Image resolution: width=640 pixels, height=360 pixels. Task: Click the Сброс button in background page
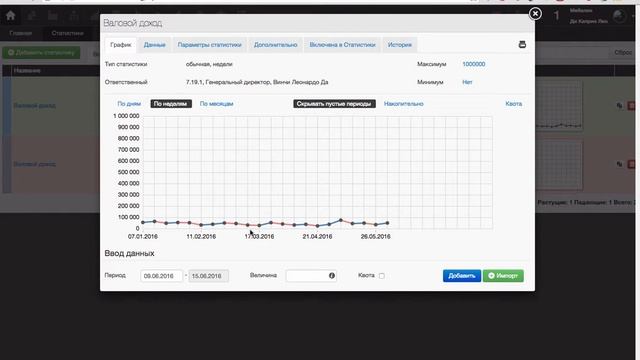pyautogui.click(x=623, y=53)
